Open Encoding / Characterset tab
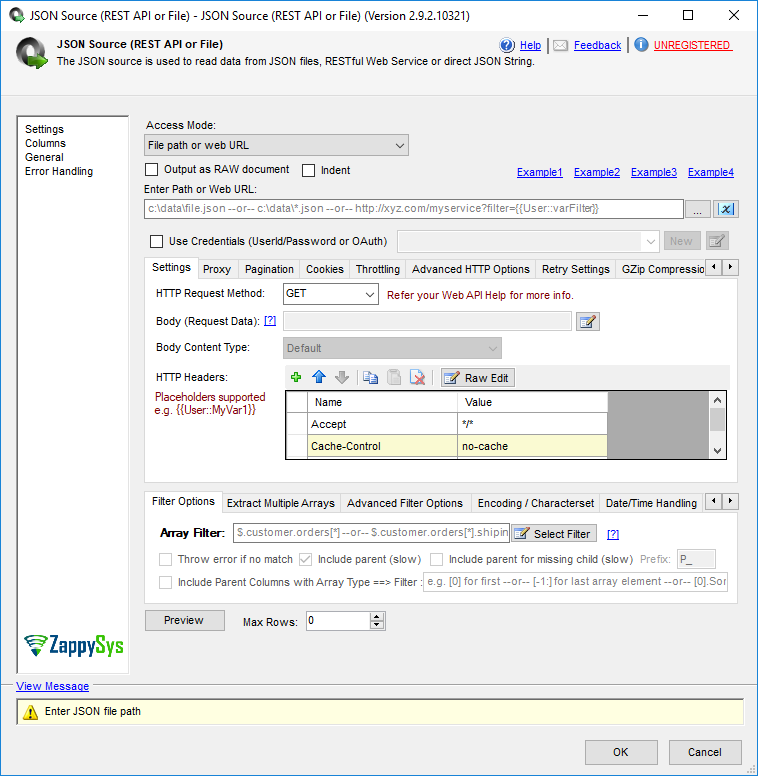 (x=536, y=503)
